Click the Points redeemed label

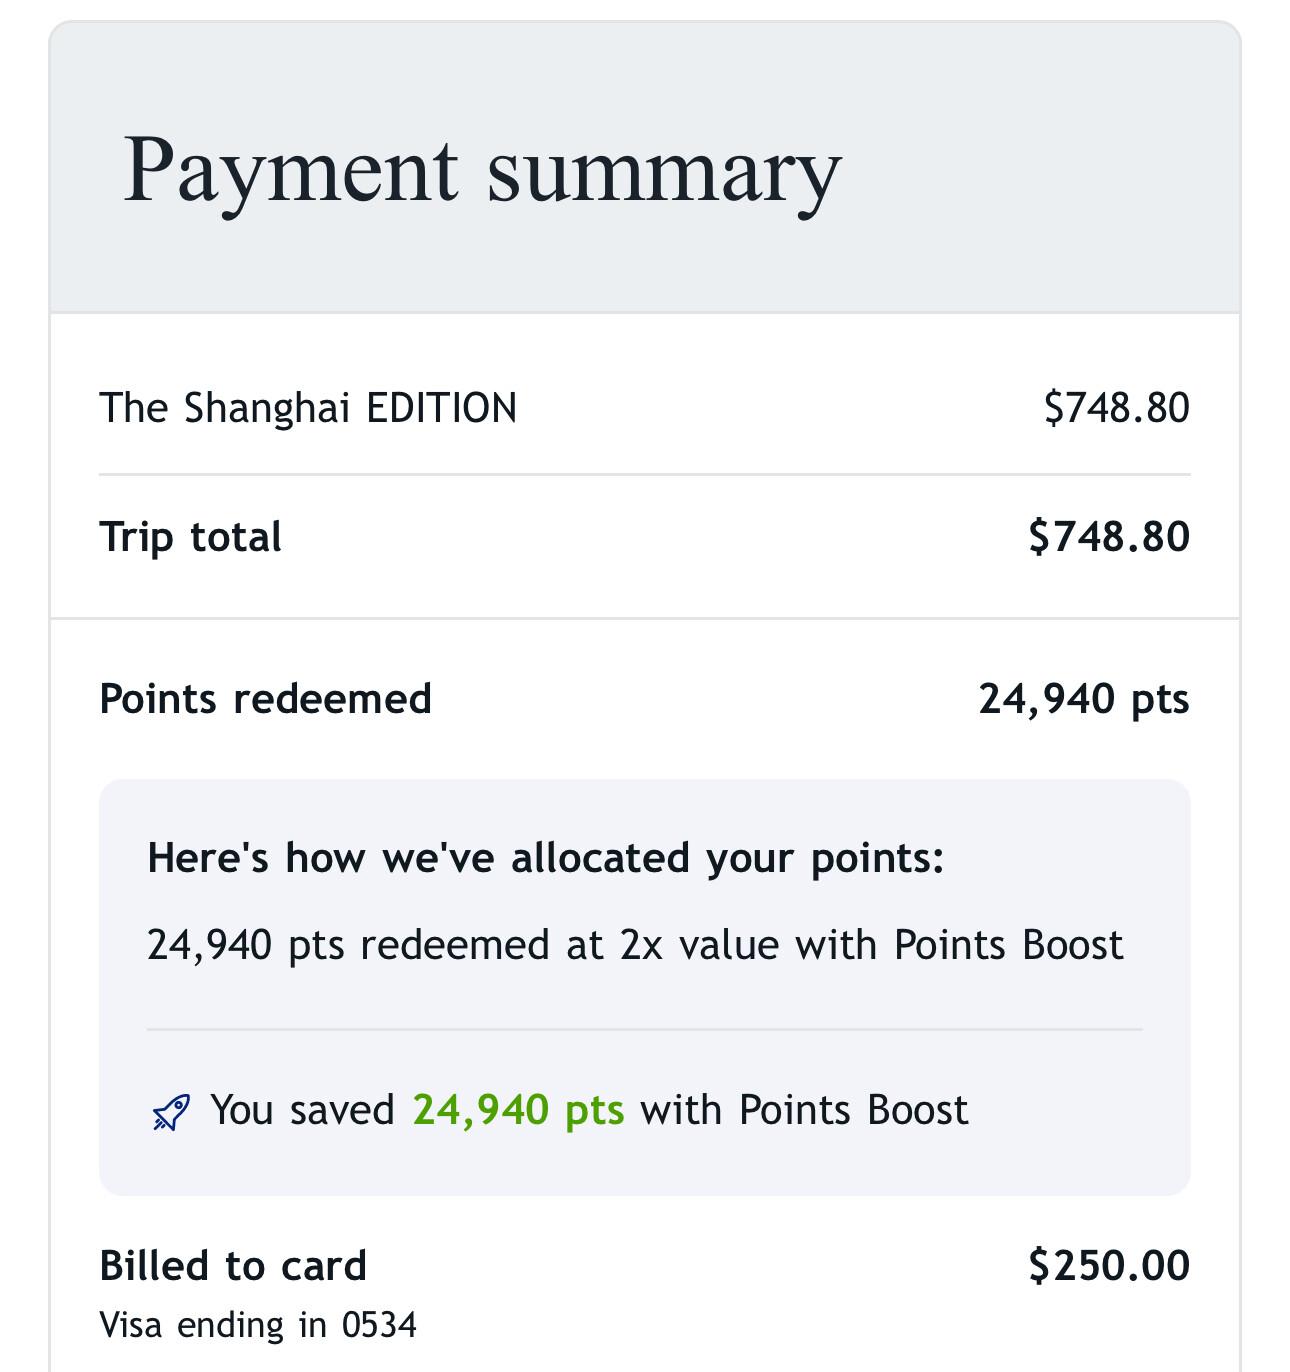(265, 699)
